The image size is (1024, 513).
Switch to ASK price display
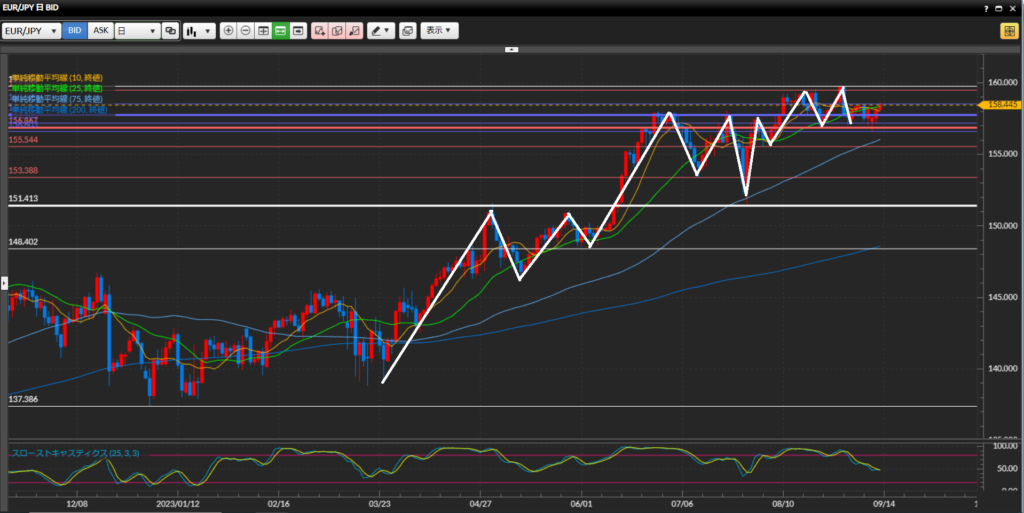pos(101,31)
